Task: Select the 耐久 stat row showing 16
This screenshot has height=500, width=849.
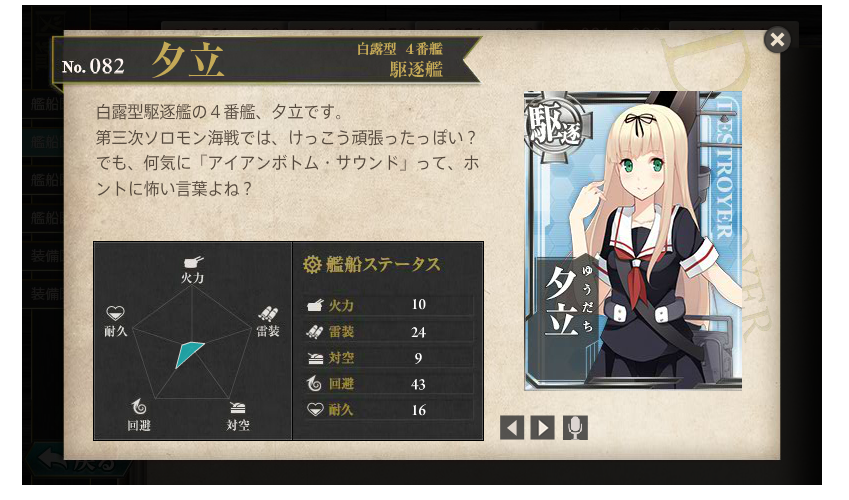Action: coord(389,410)
